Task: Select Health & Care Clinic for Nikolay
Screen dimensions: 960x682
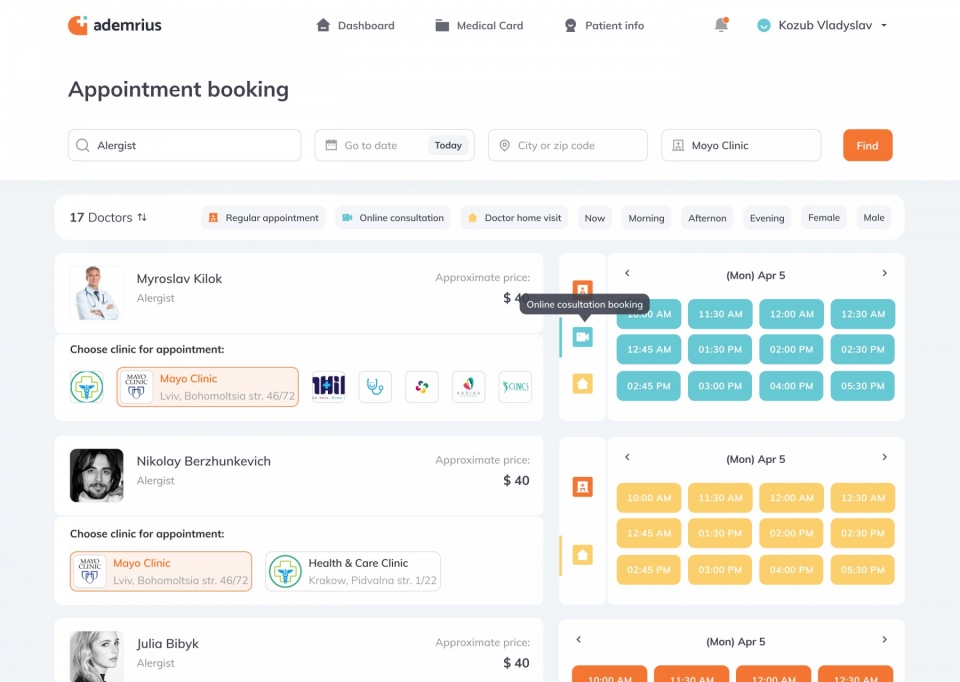Action: [353, 571]
